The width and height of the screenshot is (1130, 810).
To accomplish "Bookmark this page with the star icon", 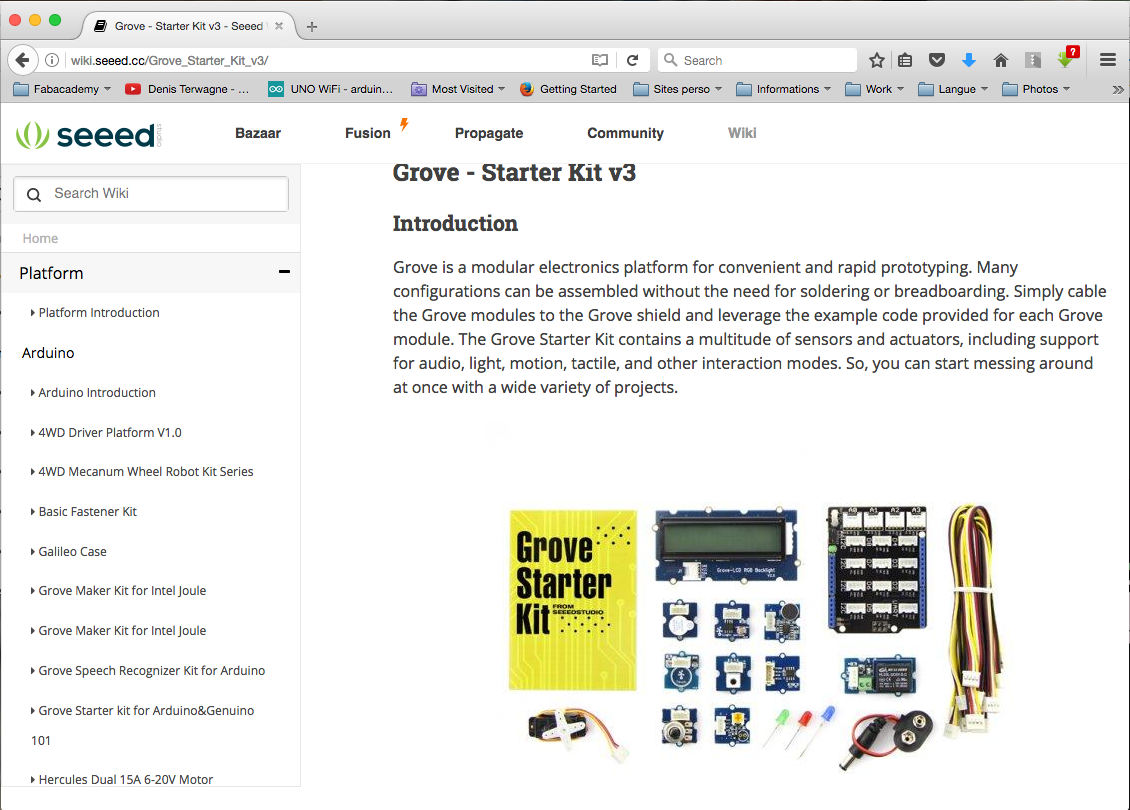I will pos(876,61).
